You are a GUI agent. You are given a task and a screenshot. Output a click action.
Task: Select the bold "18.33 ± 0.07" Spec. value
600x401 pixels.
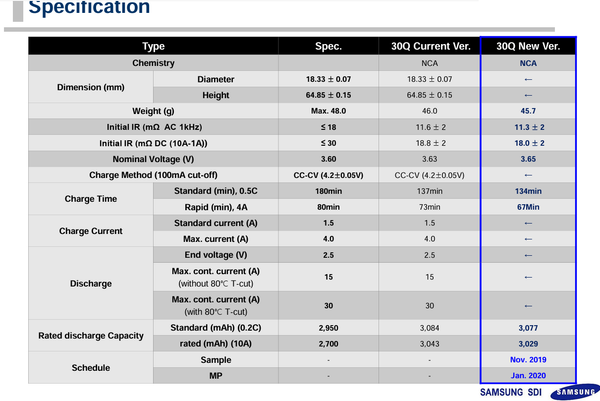tap(328, 79)
